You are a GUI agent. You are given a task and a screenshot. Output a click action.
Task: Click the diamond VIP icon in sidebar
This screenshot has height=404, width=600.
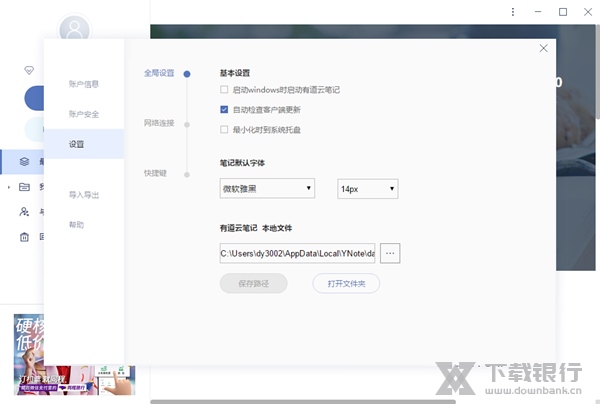coord(29,71)
